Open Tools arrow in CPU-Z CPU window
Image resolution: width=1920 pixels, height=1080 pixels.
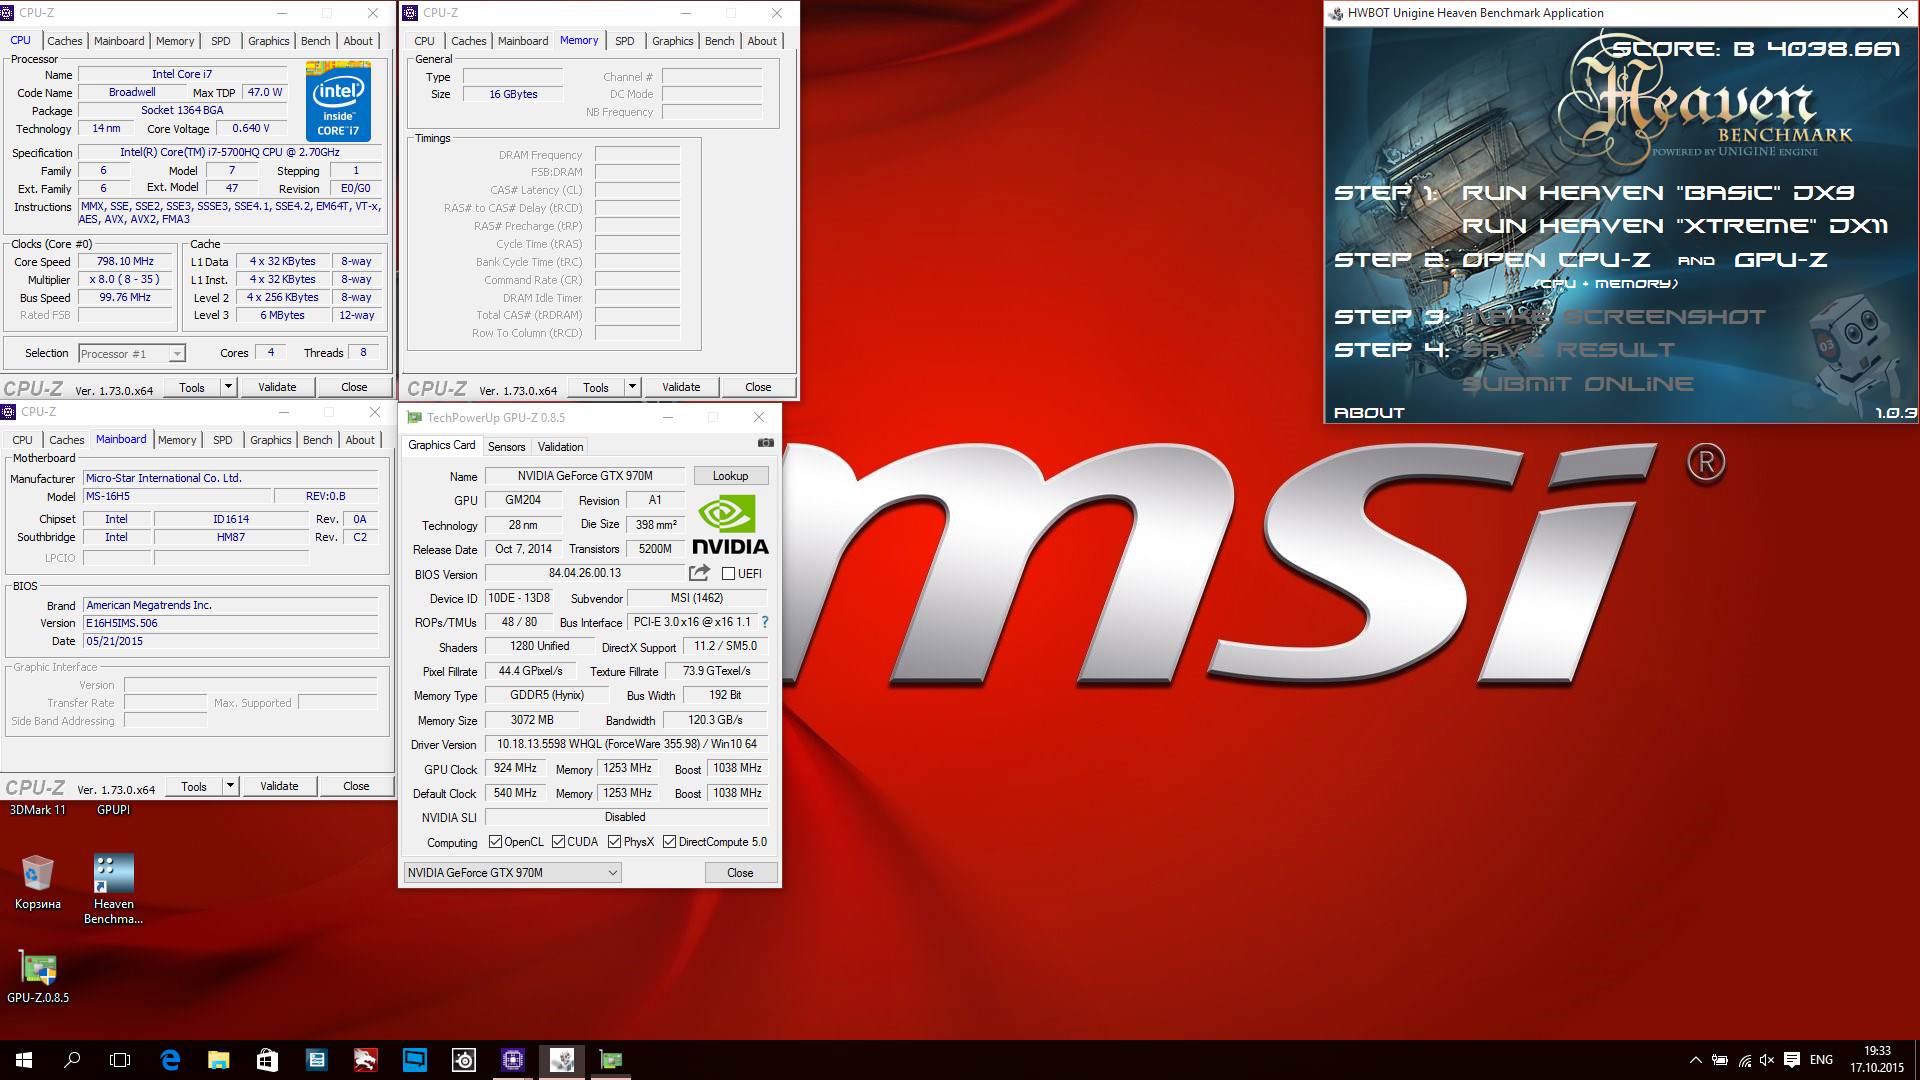coord(228,387)
